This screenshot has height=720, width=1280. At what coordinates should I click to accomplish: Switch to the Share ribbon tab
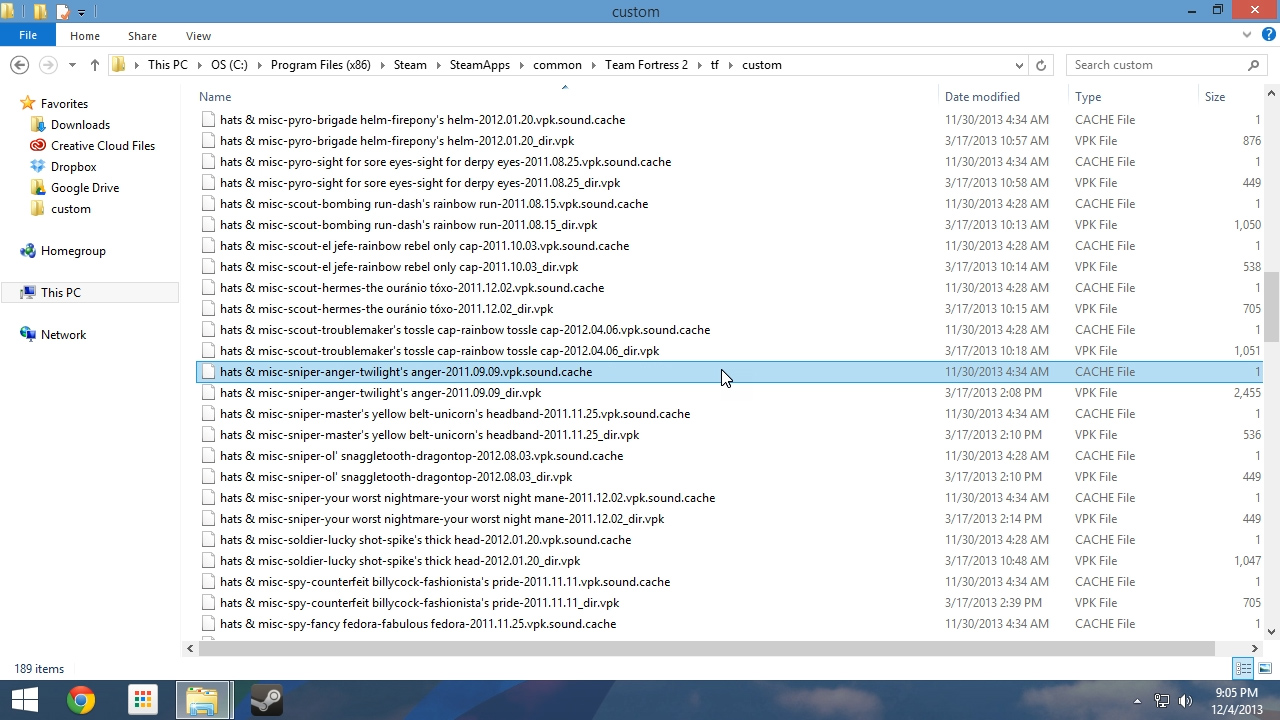(x=142, y=36)
